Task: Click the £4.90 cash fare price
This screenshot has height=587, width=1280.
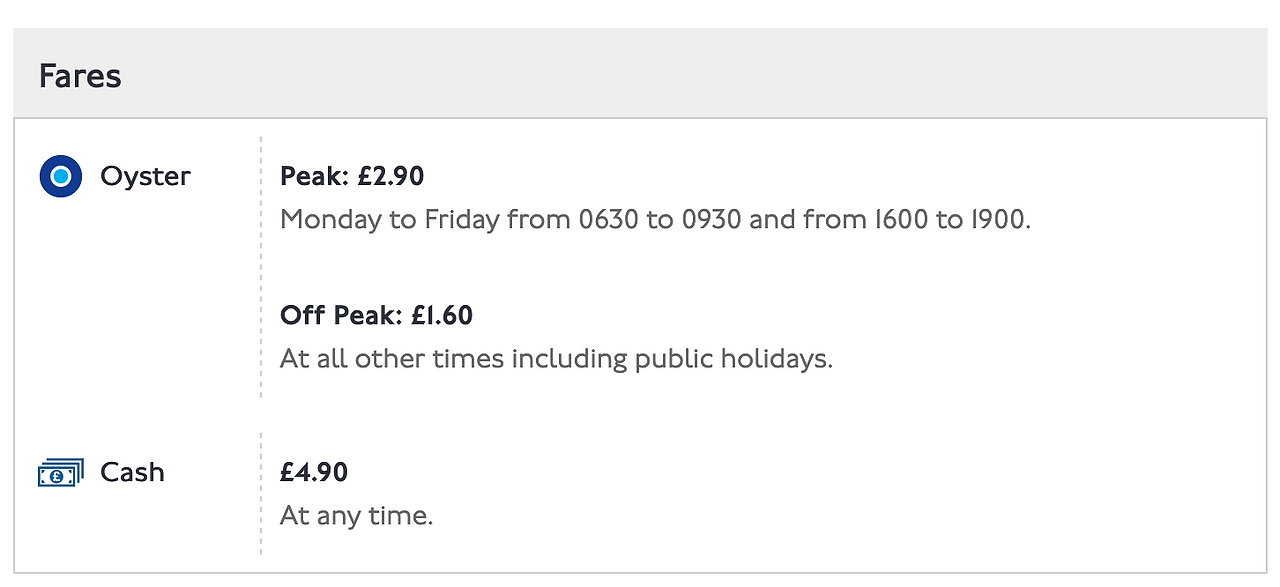Action: pyautogui.click(x=314, y=472)
